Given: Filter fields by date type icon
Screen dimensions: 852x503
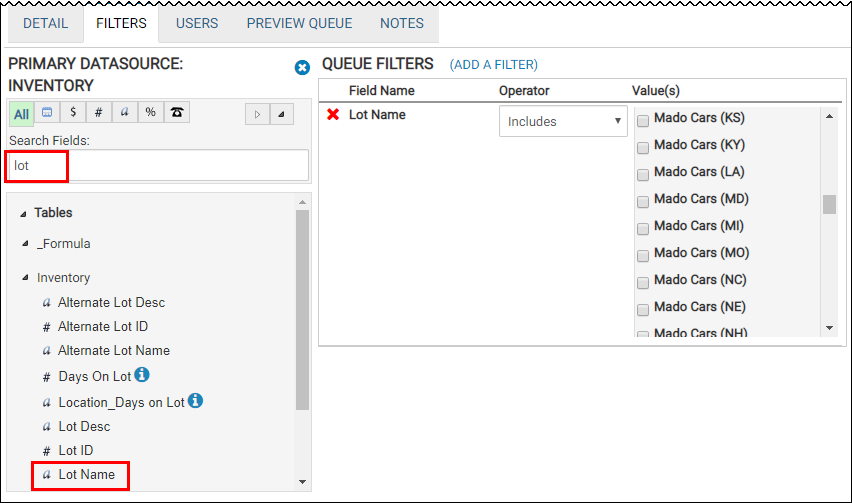Looking at the screenshot, I should 47,113.
